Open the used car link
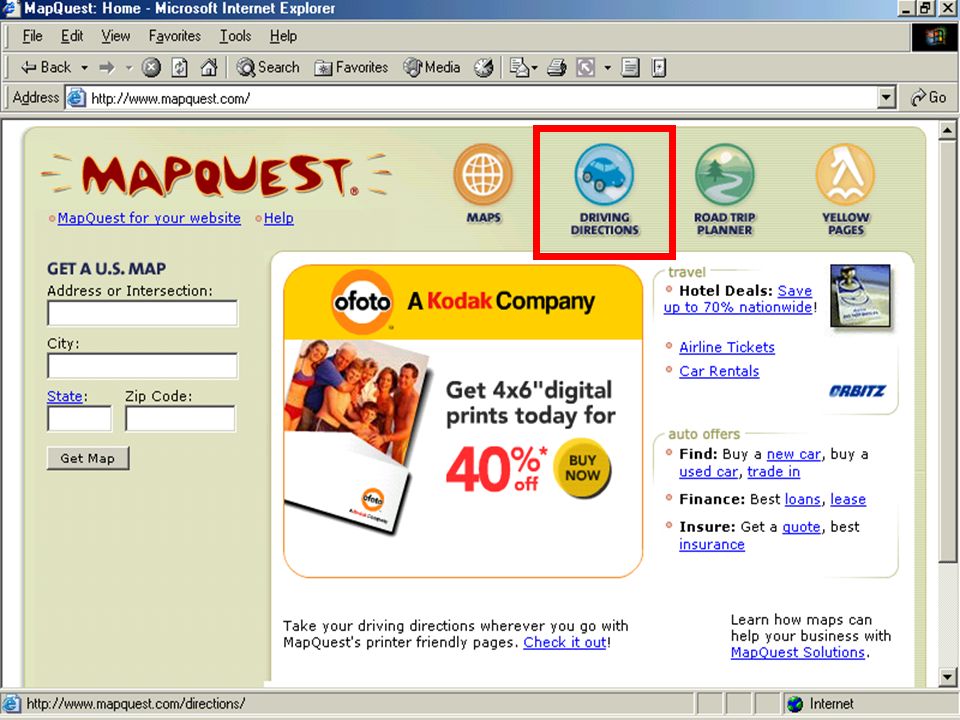 (708, 471)
